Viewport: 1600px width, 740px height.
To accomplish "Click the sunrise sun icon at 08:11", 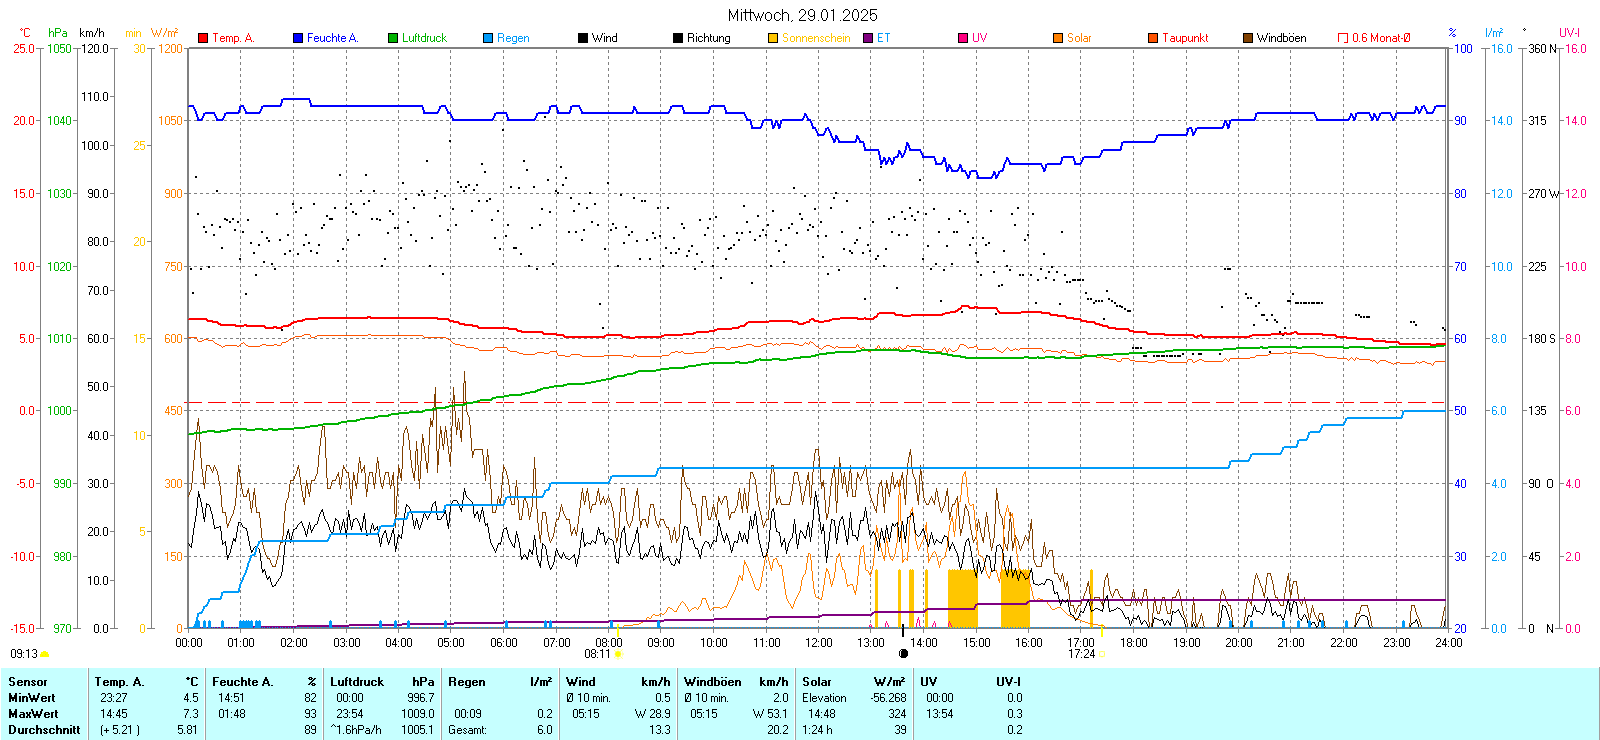I will (618, 654).
